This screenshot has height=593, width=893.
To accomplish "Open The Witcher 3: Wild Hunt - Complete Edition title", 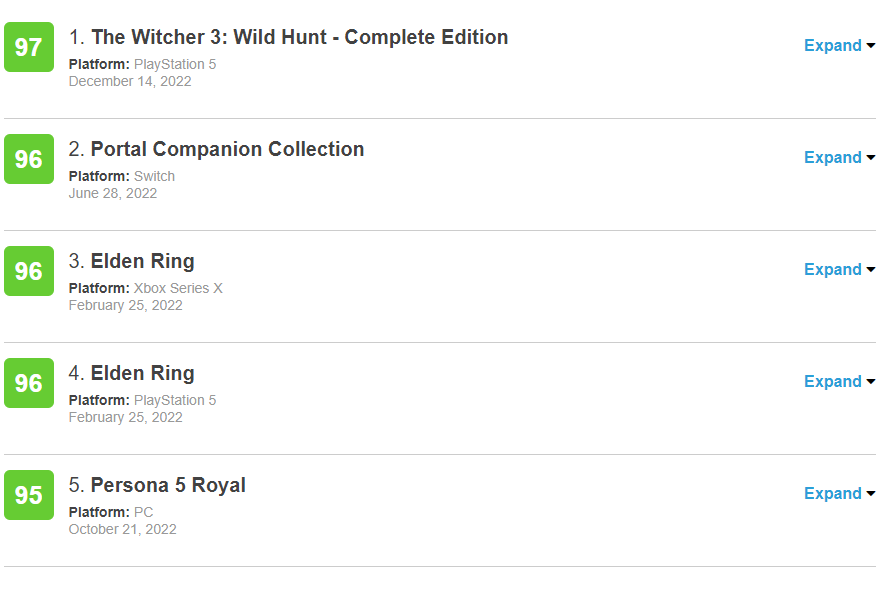I will click(x=299, y=38).
